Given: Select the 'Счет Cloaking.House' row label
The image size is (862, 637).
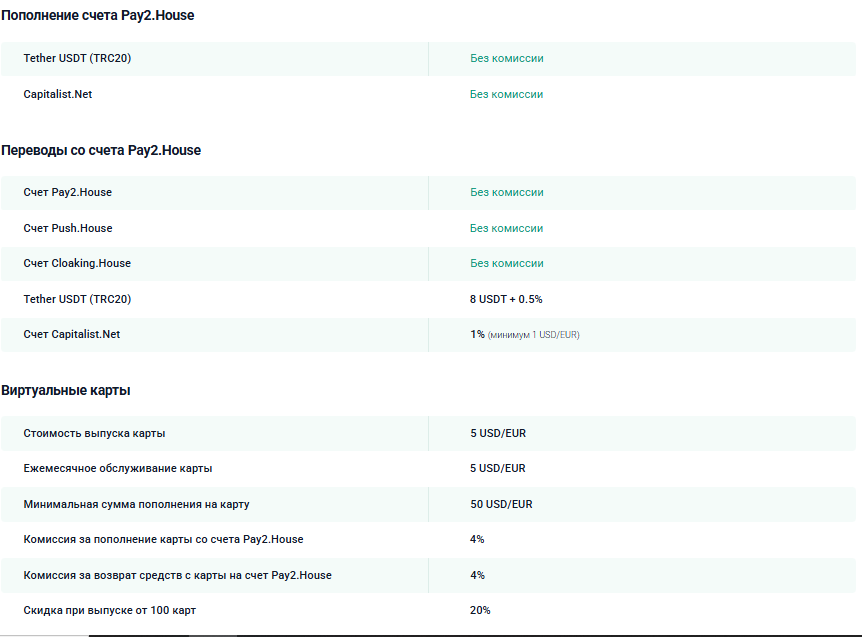Looking at the screenshot, I should [x=77, y=263].
